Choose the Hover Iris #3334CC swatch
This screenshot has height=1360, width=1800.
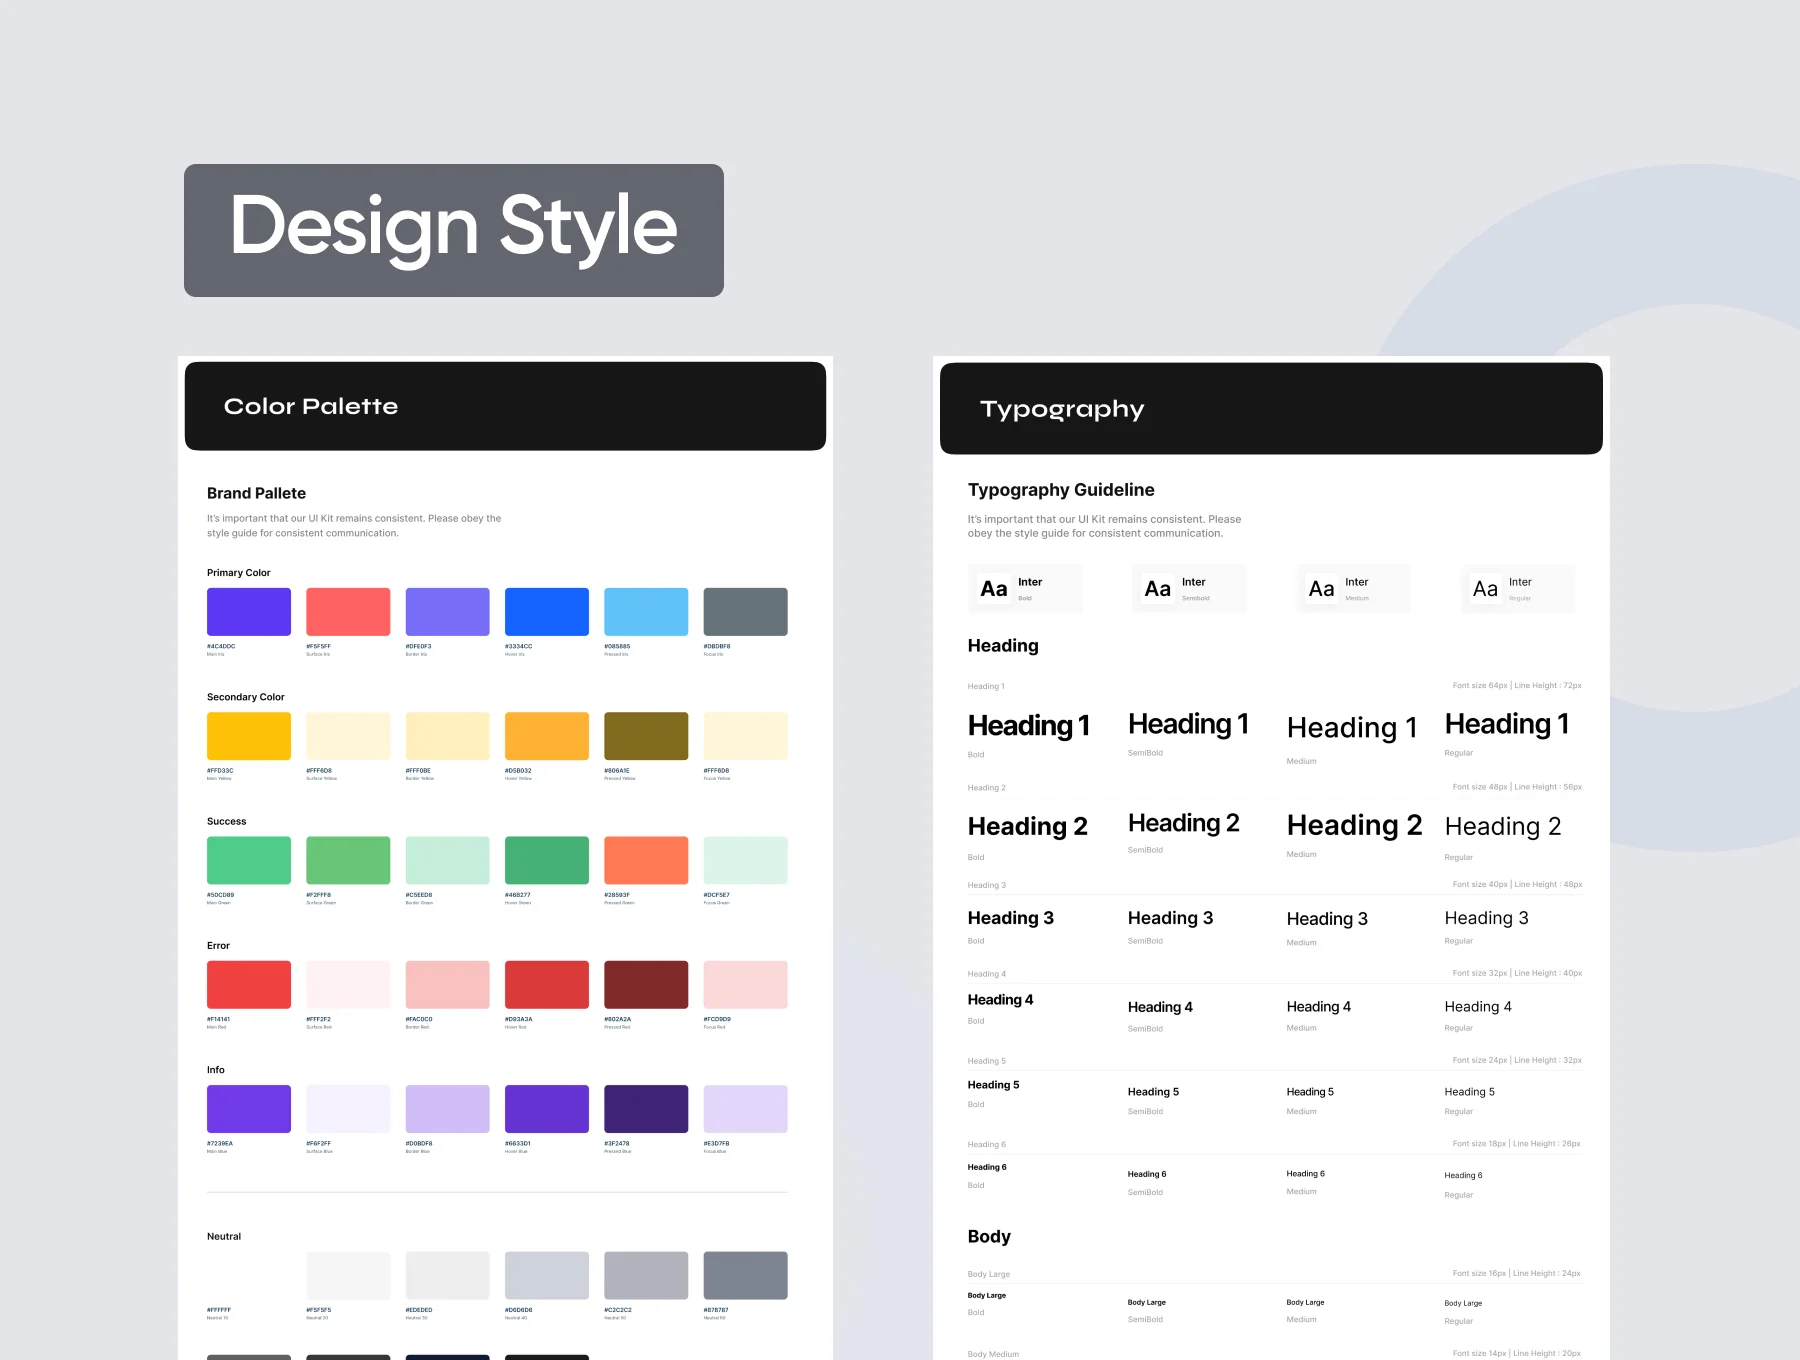547,612
